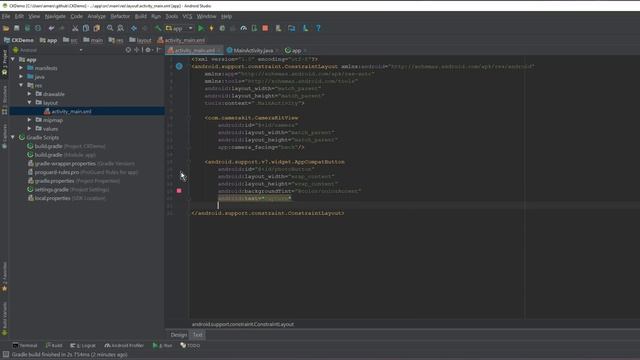Collapse the layout folder
The width and height of the screenshot is (640, 360).
click(29, 102)
